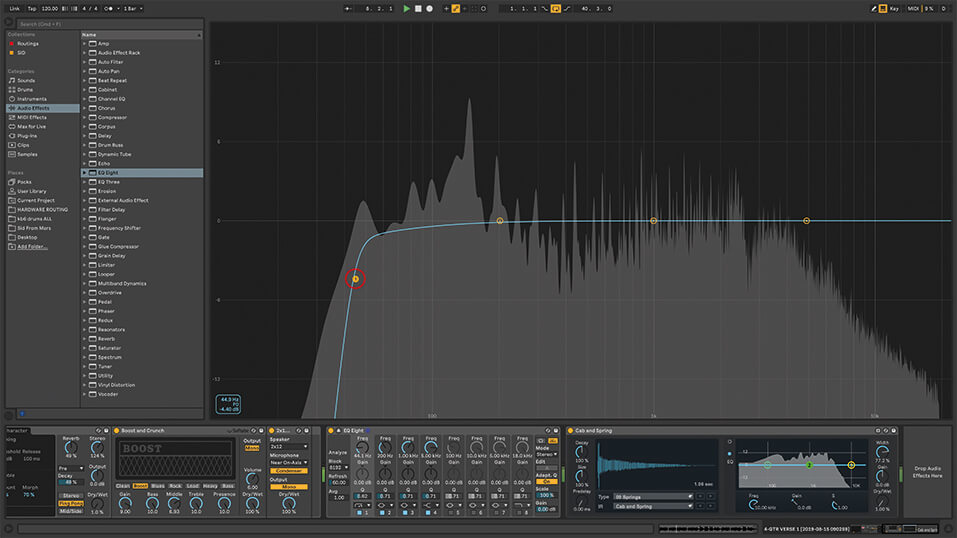Expand the Amp folder in browser
Screen dimensions: 957x538
pyautogui.click(x=84, y=43)
